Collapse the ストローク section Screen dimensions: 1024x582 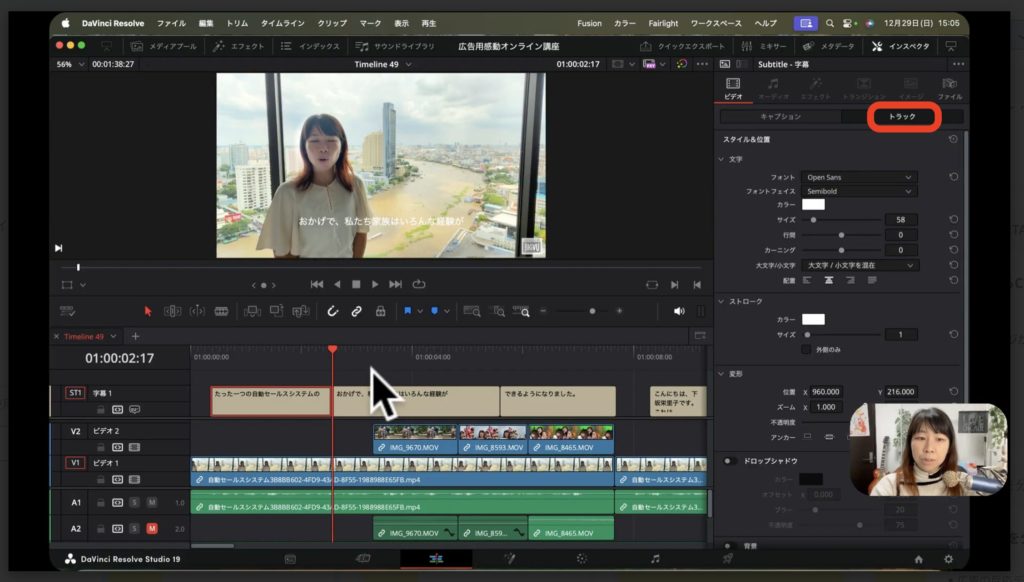click(x=723, y=300)
